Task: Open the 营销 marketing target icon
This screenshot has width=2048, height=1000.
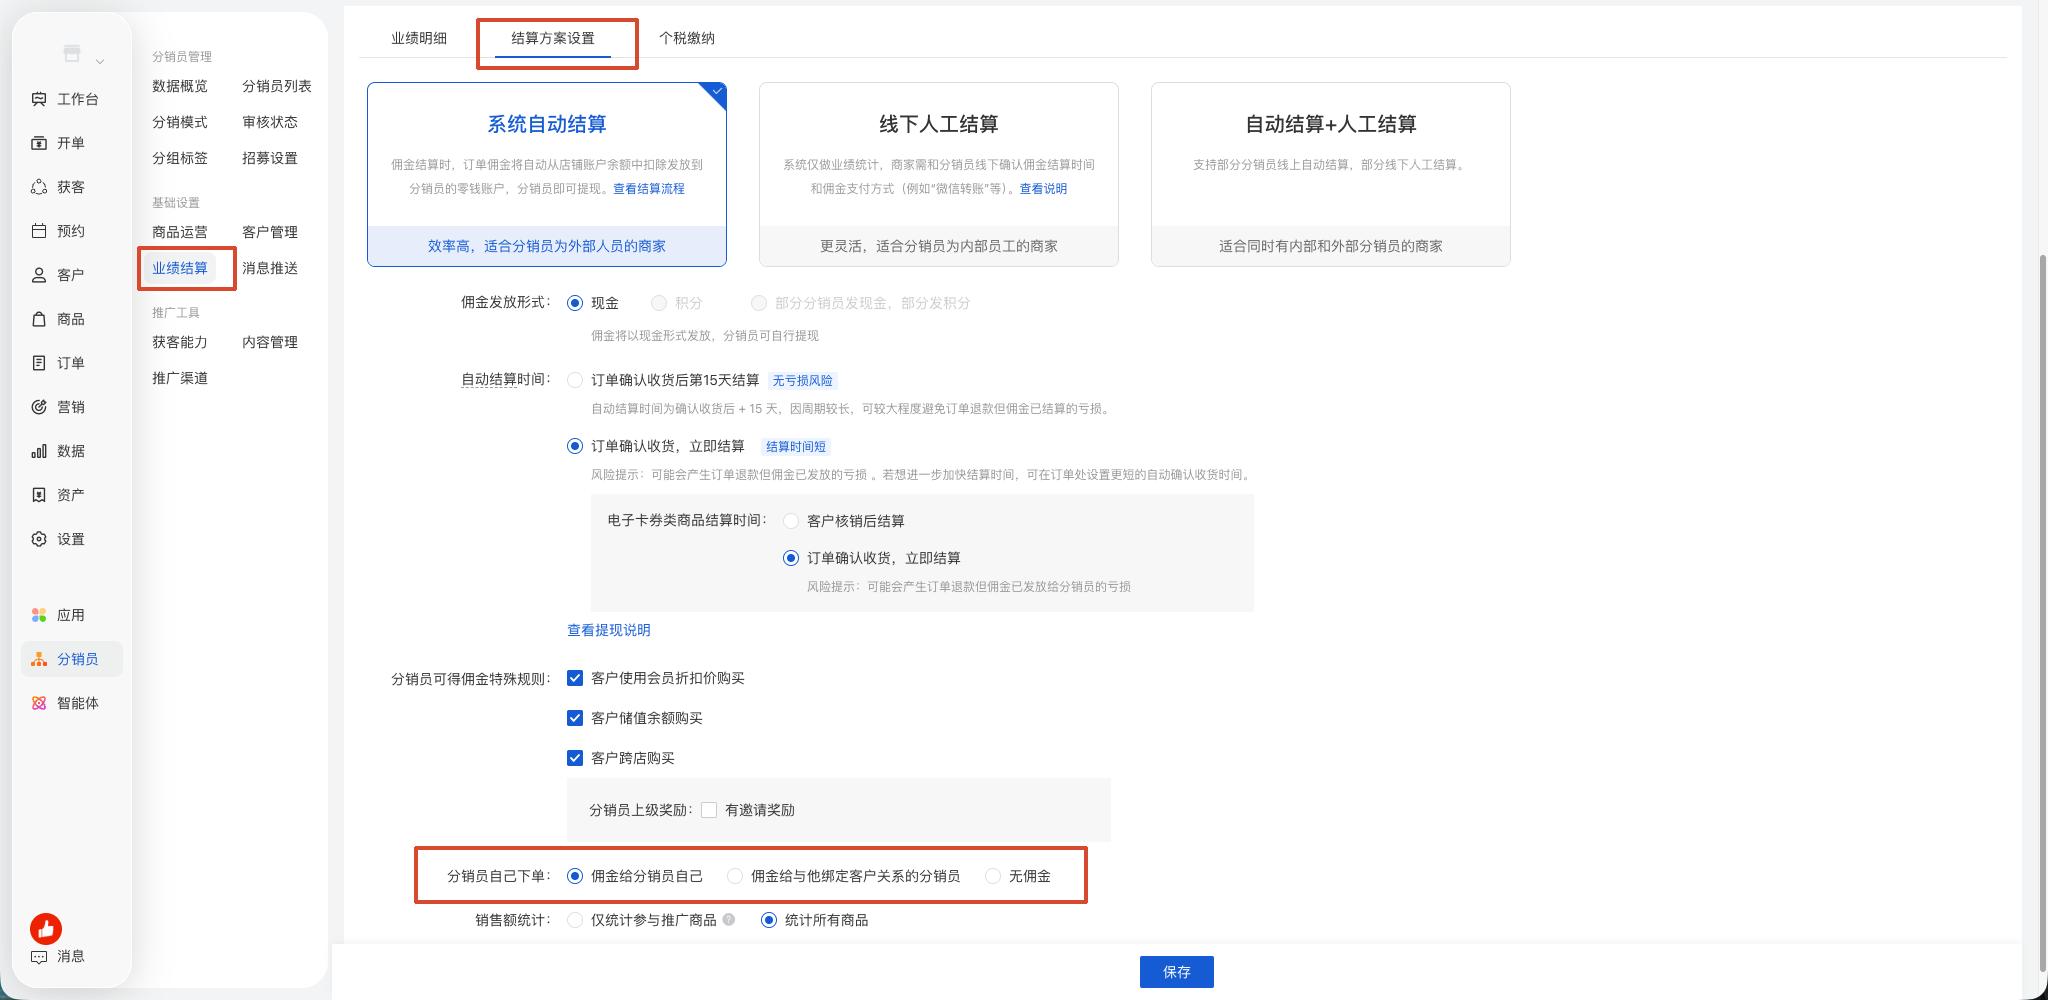Action: (x=39, y=407)
